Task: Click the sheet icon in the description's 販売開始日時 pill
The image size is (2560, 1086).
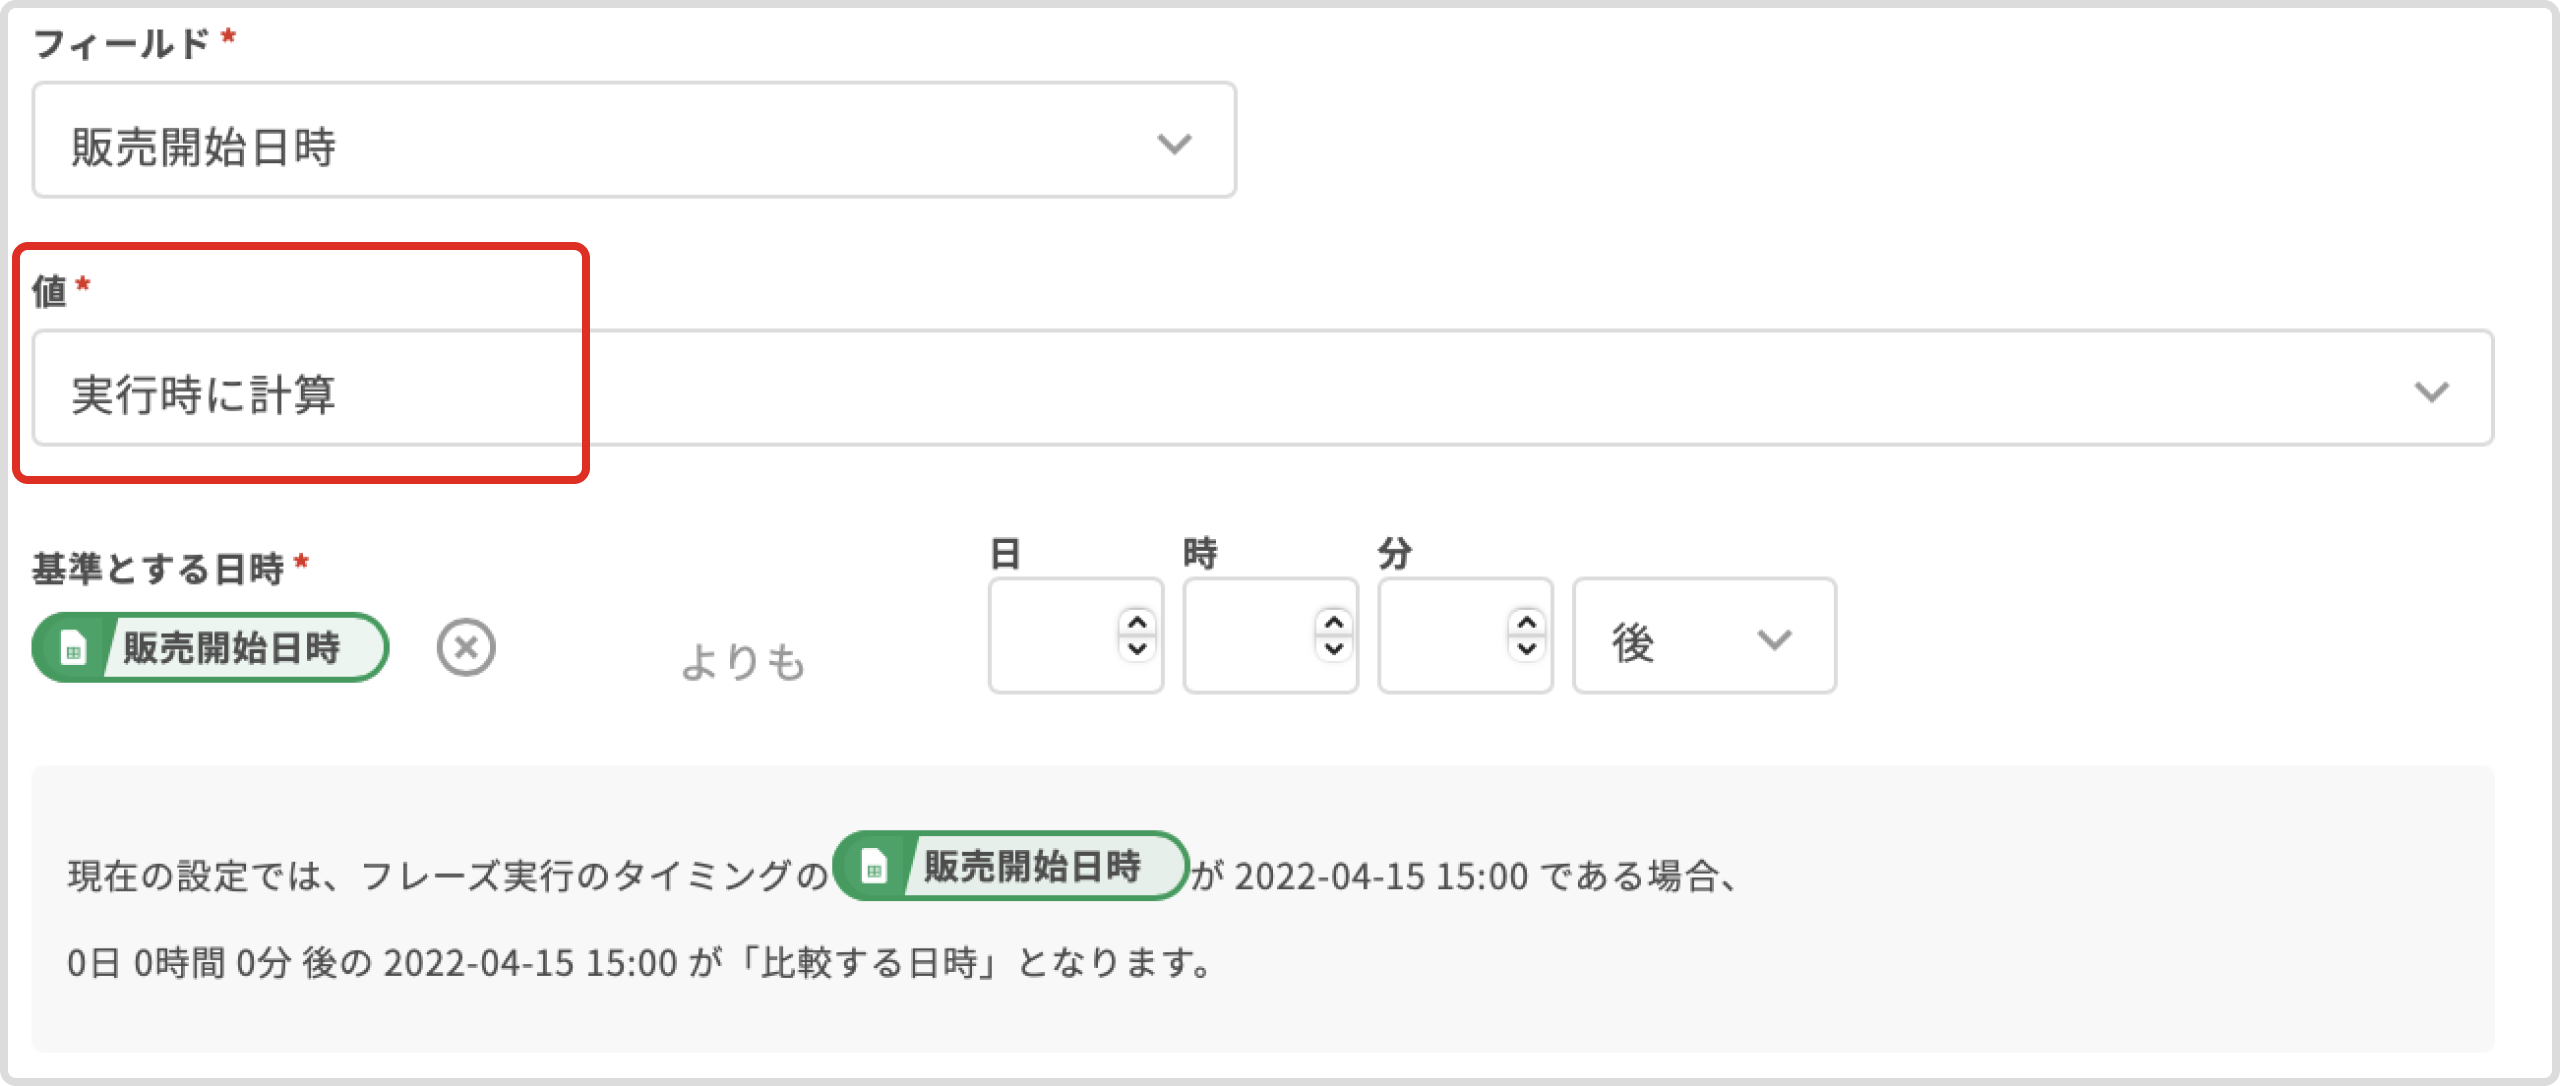Action: pos(874,868)
